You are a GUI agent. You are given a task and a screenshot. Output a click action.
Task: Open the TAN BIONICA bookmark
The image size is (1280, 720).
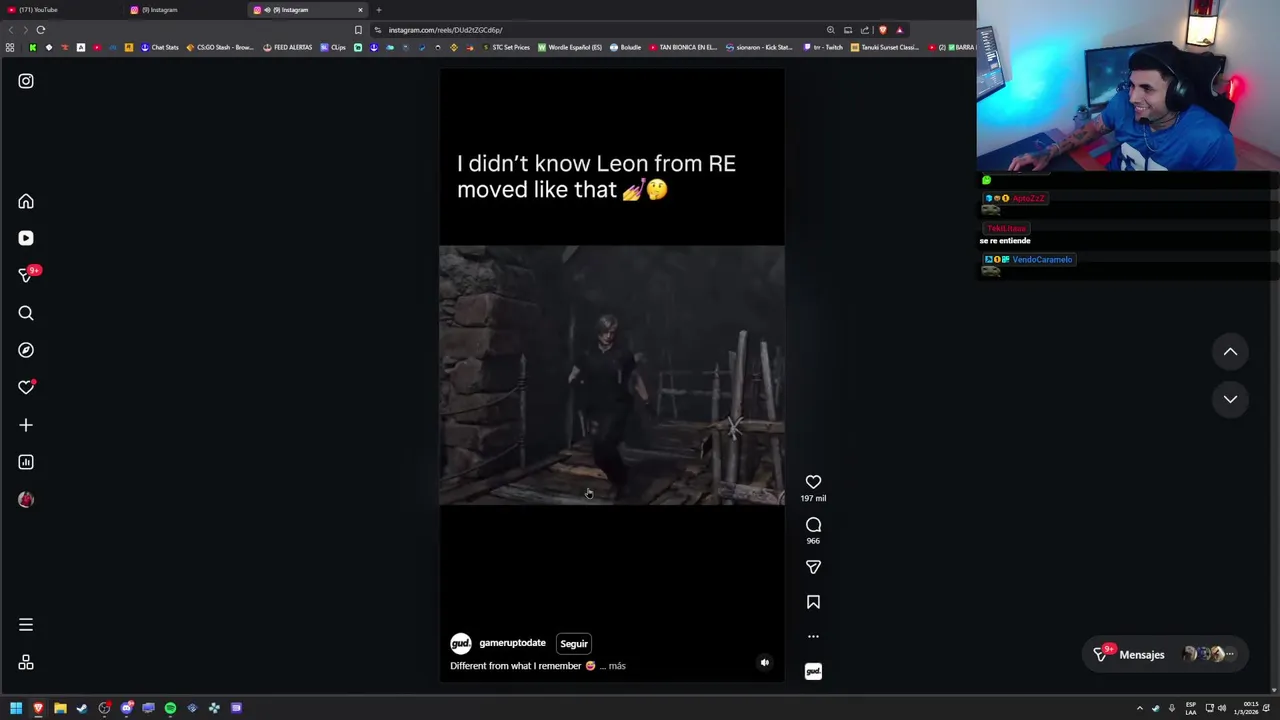[x=683, y=47]
